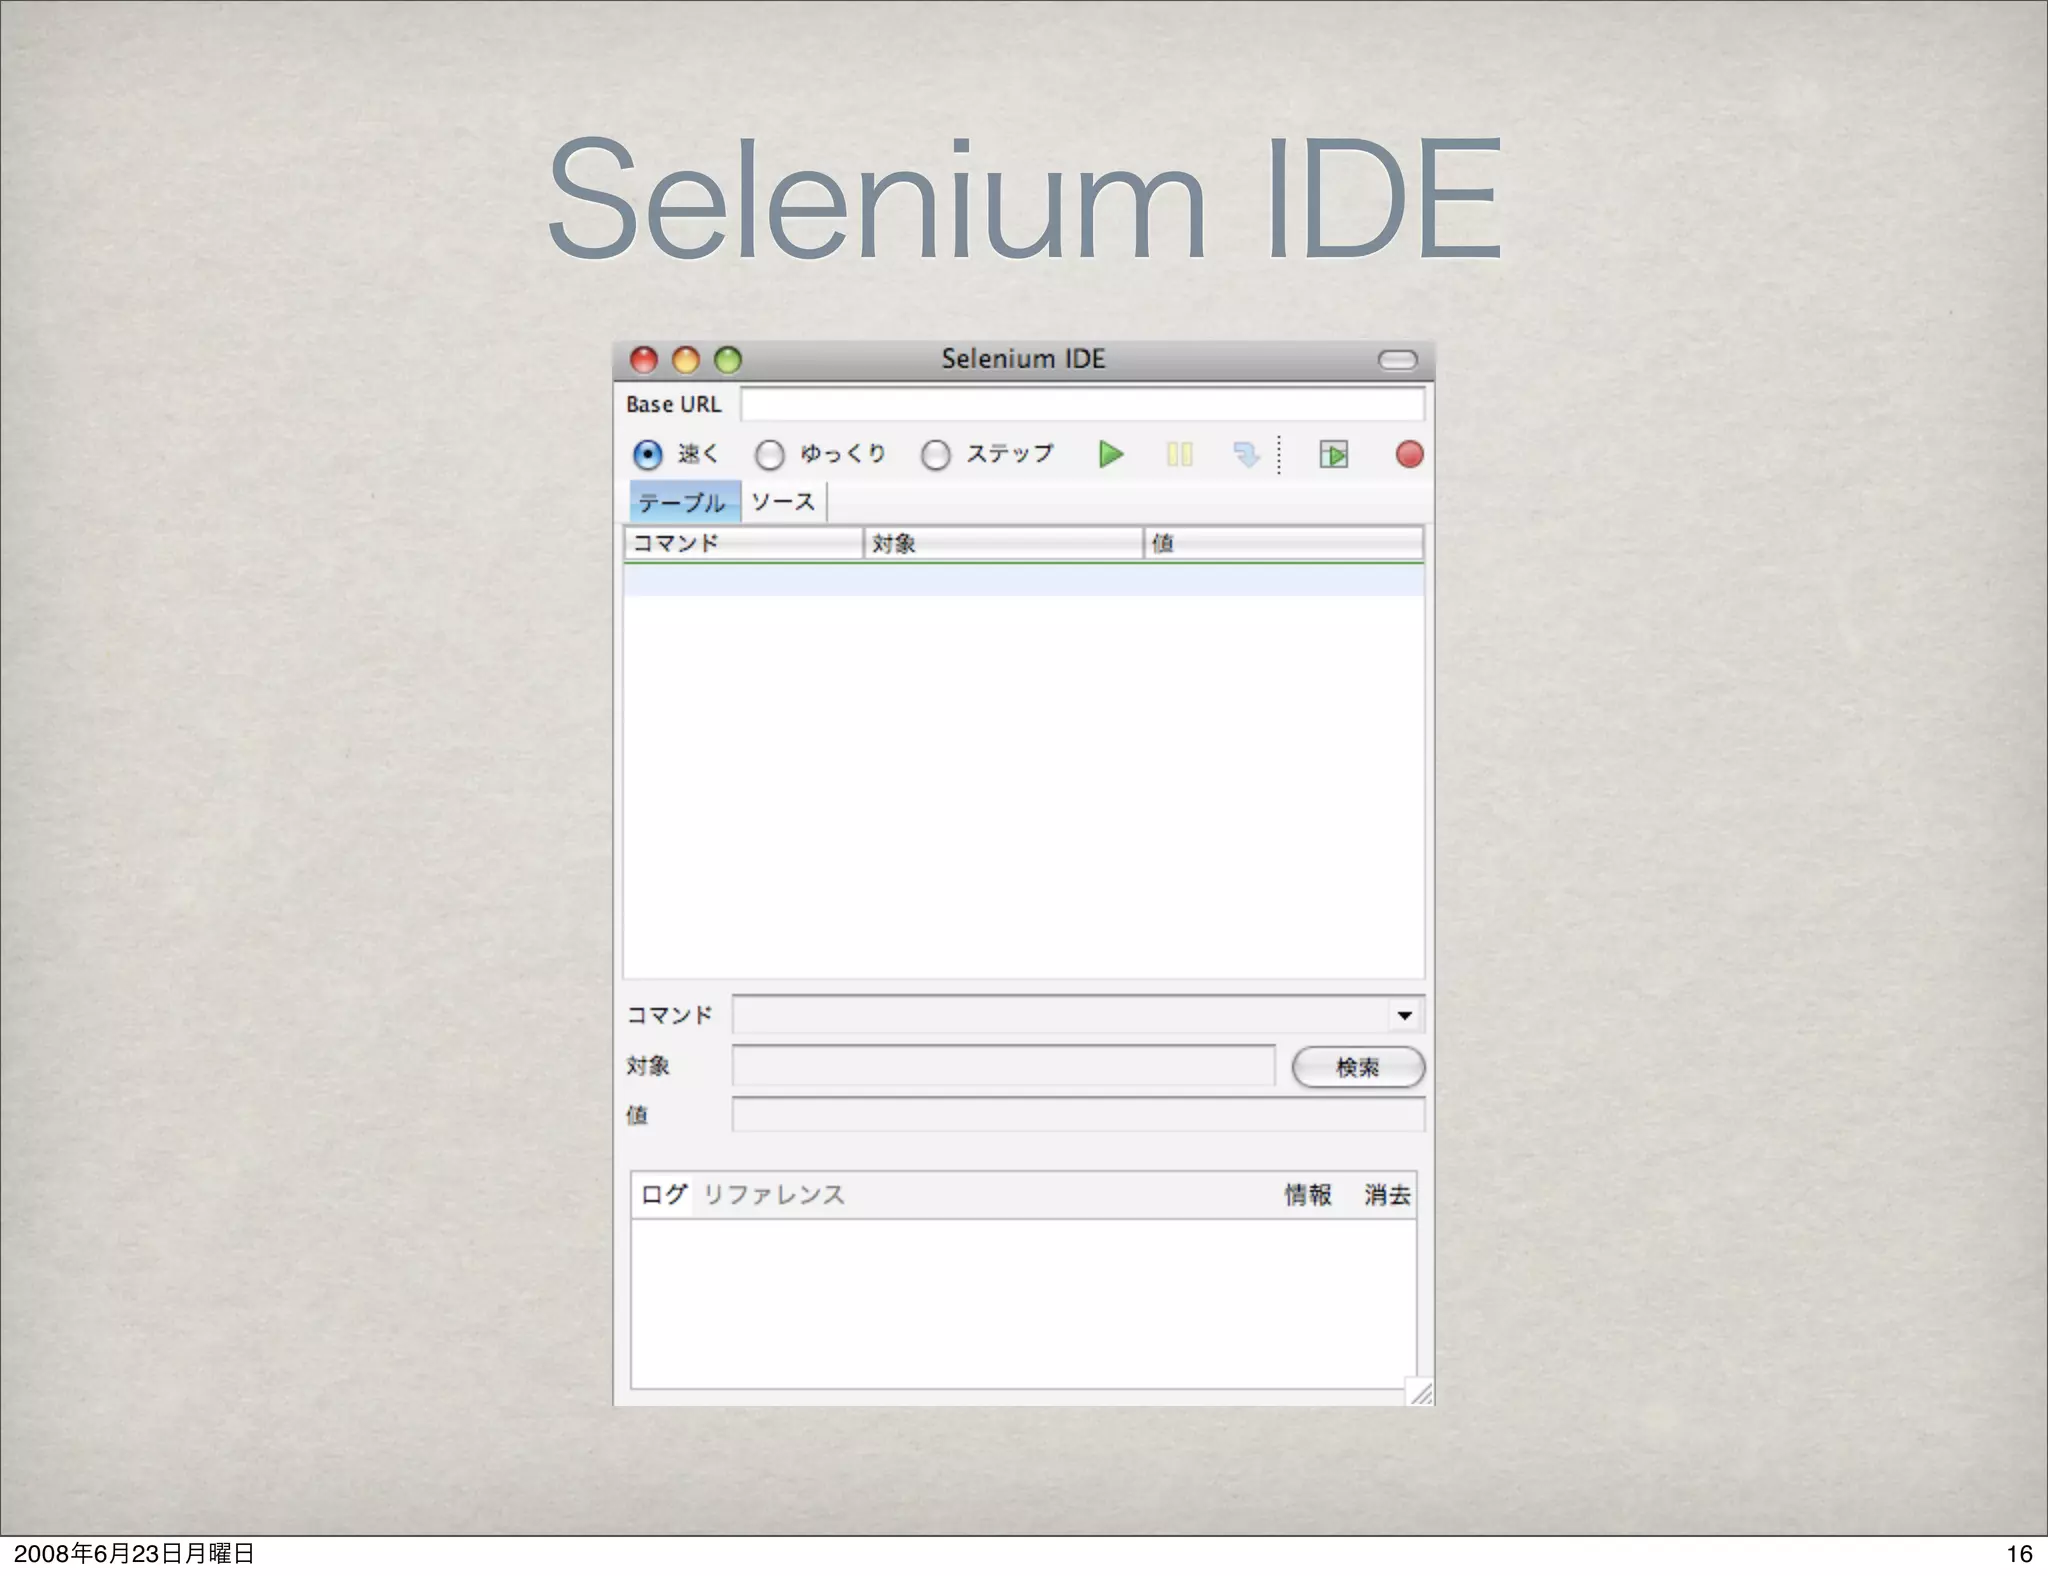Click the play with TestRunner icon
Image resolution: width=2048 pixels, height=1576 pixels.
(1333, 455)
